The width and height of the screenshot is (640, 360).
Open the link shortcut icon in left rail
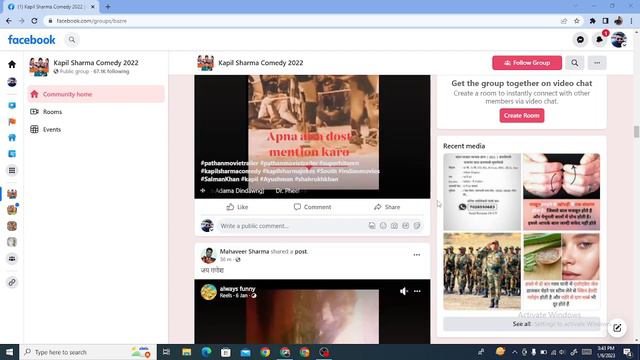click(x=12, y=282)
